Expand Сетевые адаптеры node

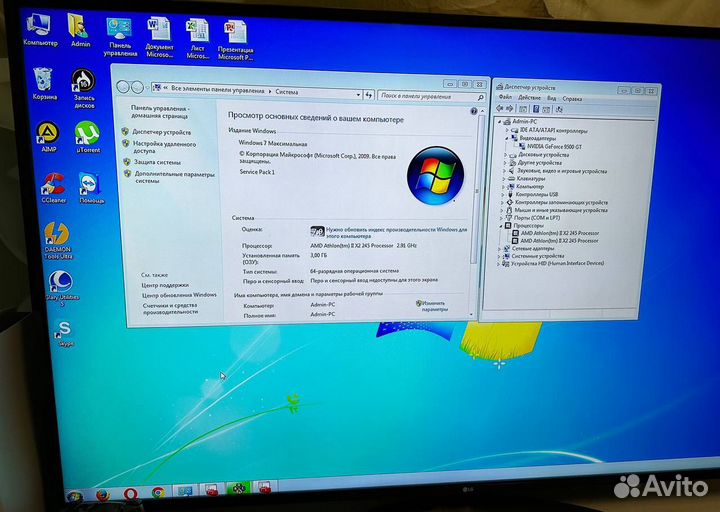tap(500, 248)
